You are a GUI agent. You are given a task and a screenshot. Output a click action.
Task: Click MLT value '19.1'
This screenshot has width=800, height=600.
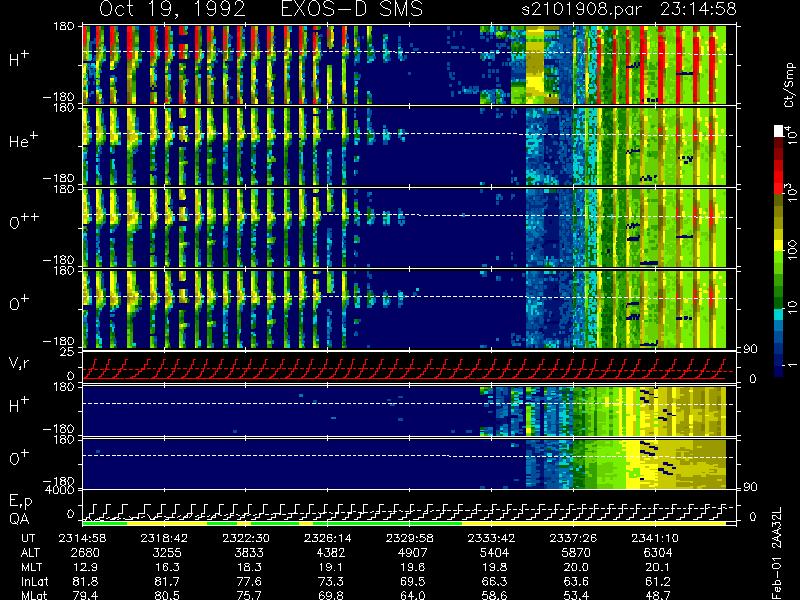point(331,567)
